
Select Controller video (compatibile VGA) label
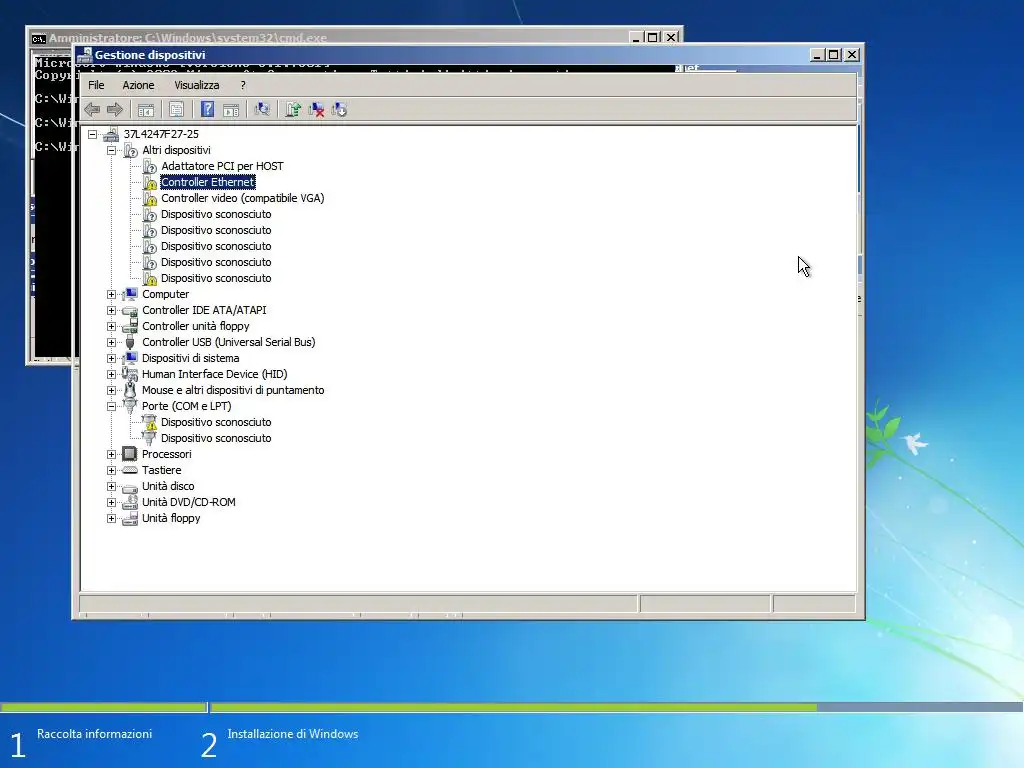tap(243, 199)
